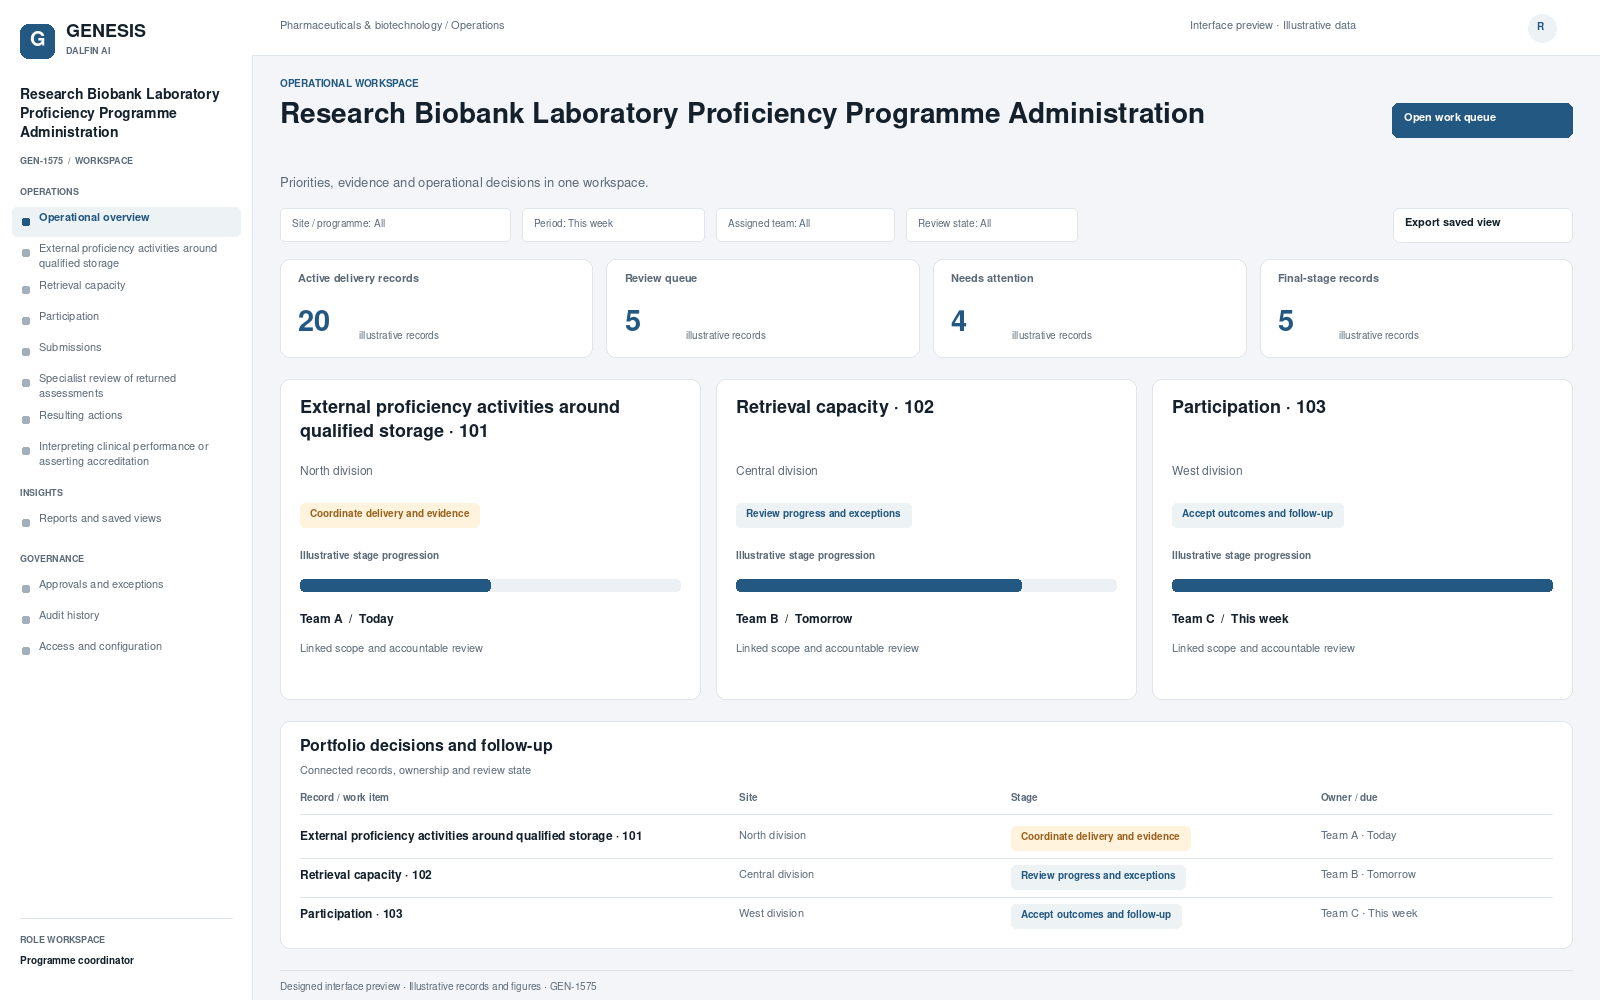Open table row Retrieval capacity 102
The image size is (1600, 1000).
pyautogui.click(x=926, y=876)
